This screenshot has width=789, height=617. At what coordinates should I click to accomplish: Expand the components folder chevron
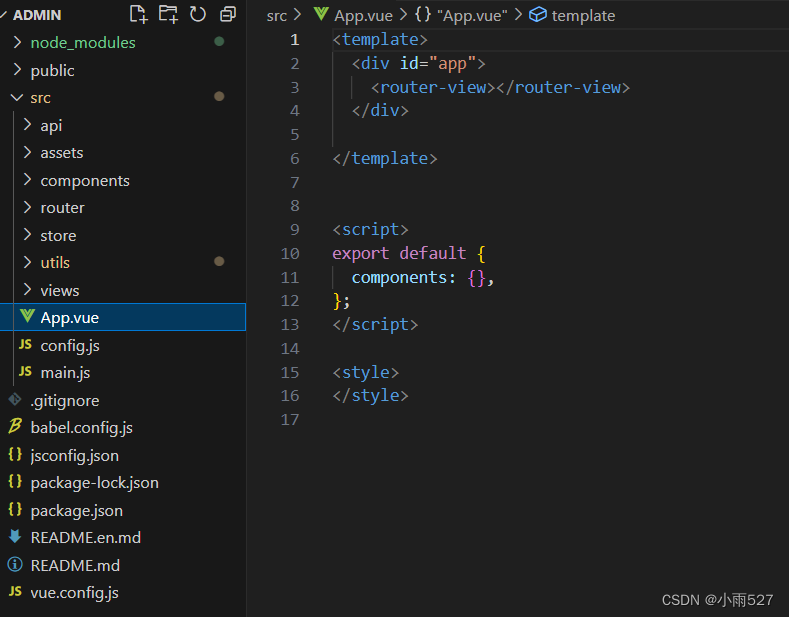27,180
